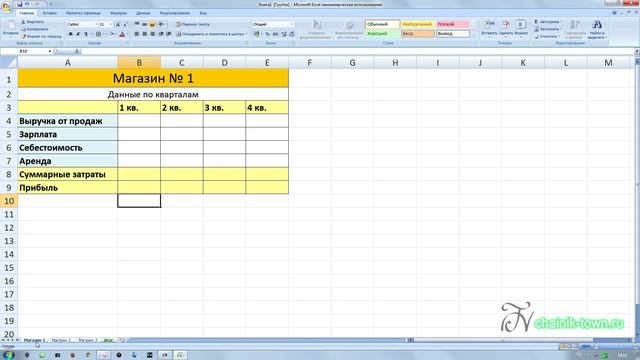Expand the cell styles gallery
This screenshot has height=360, width=640.
tap(473, 36)
